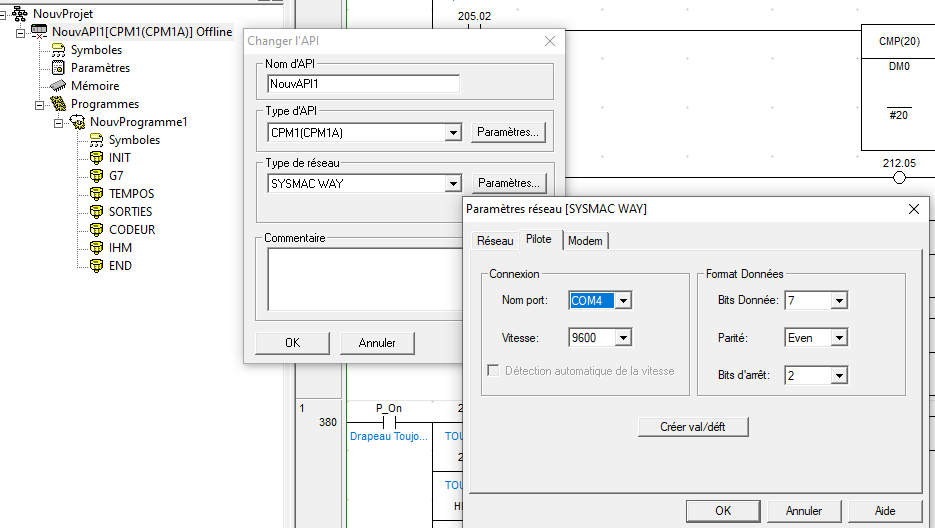Click the NouvAPI1 PLC device icon

(x=39, y=32)
